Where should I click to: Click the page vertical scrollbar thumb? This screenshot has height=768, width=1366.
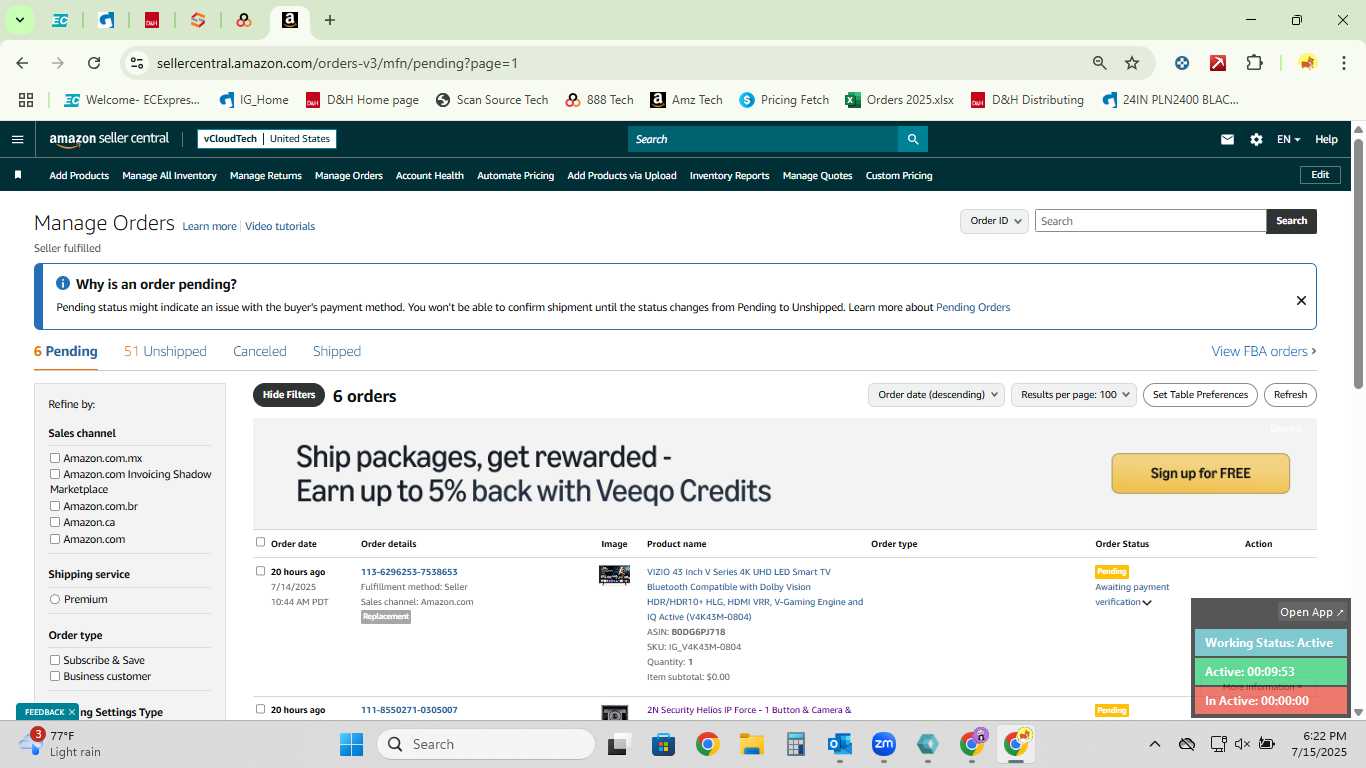[x=1358, y=263]
